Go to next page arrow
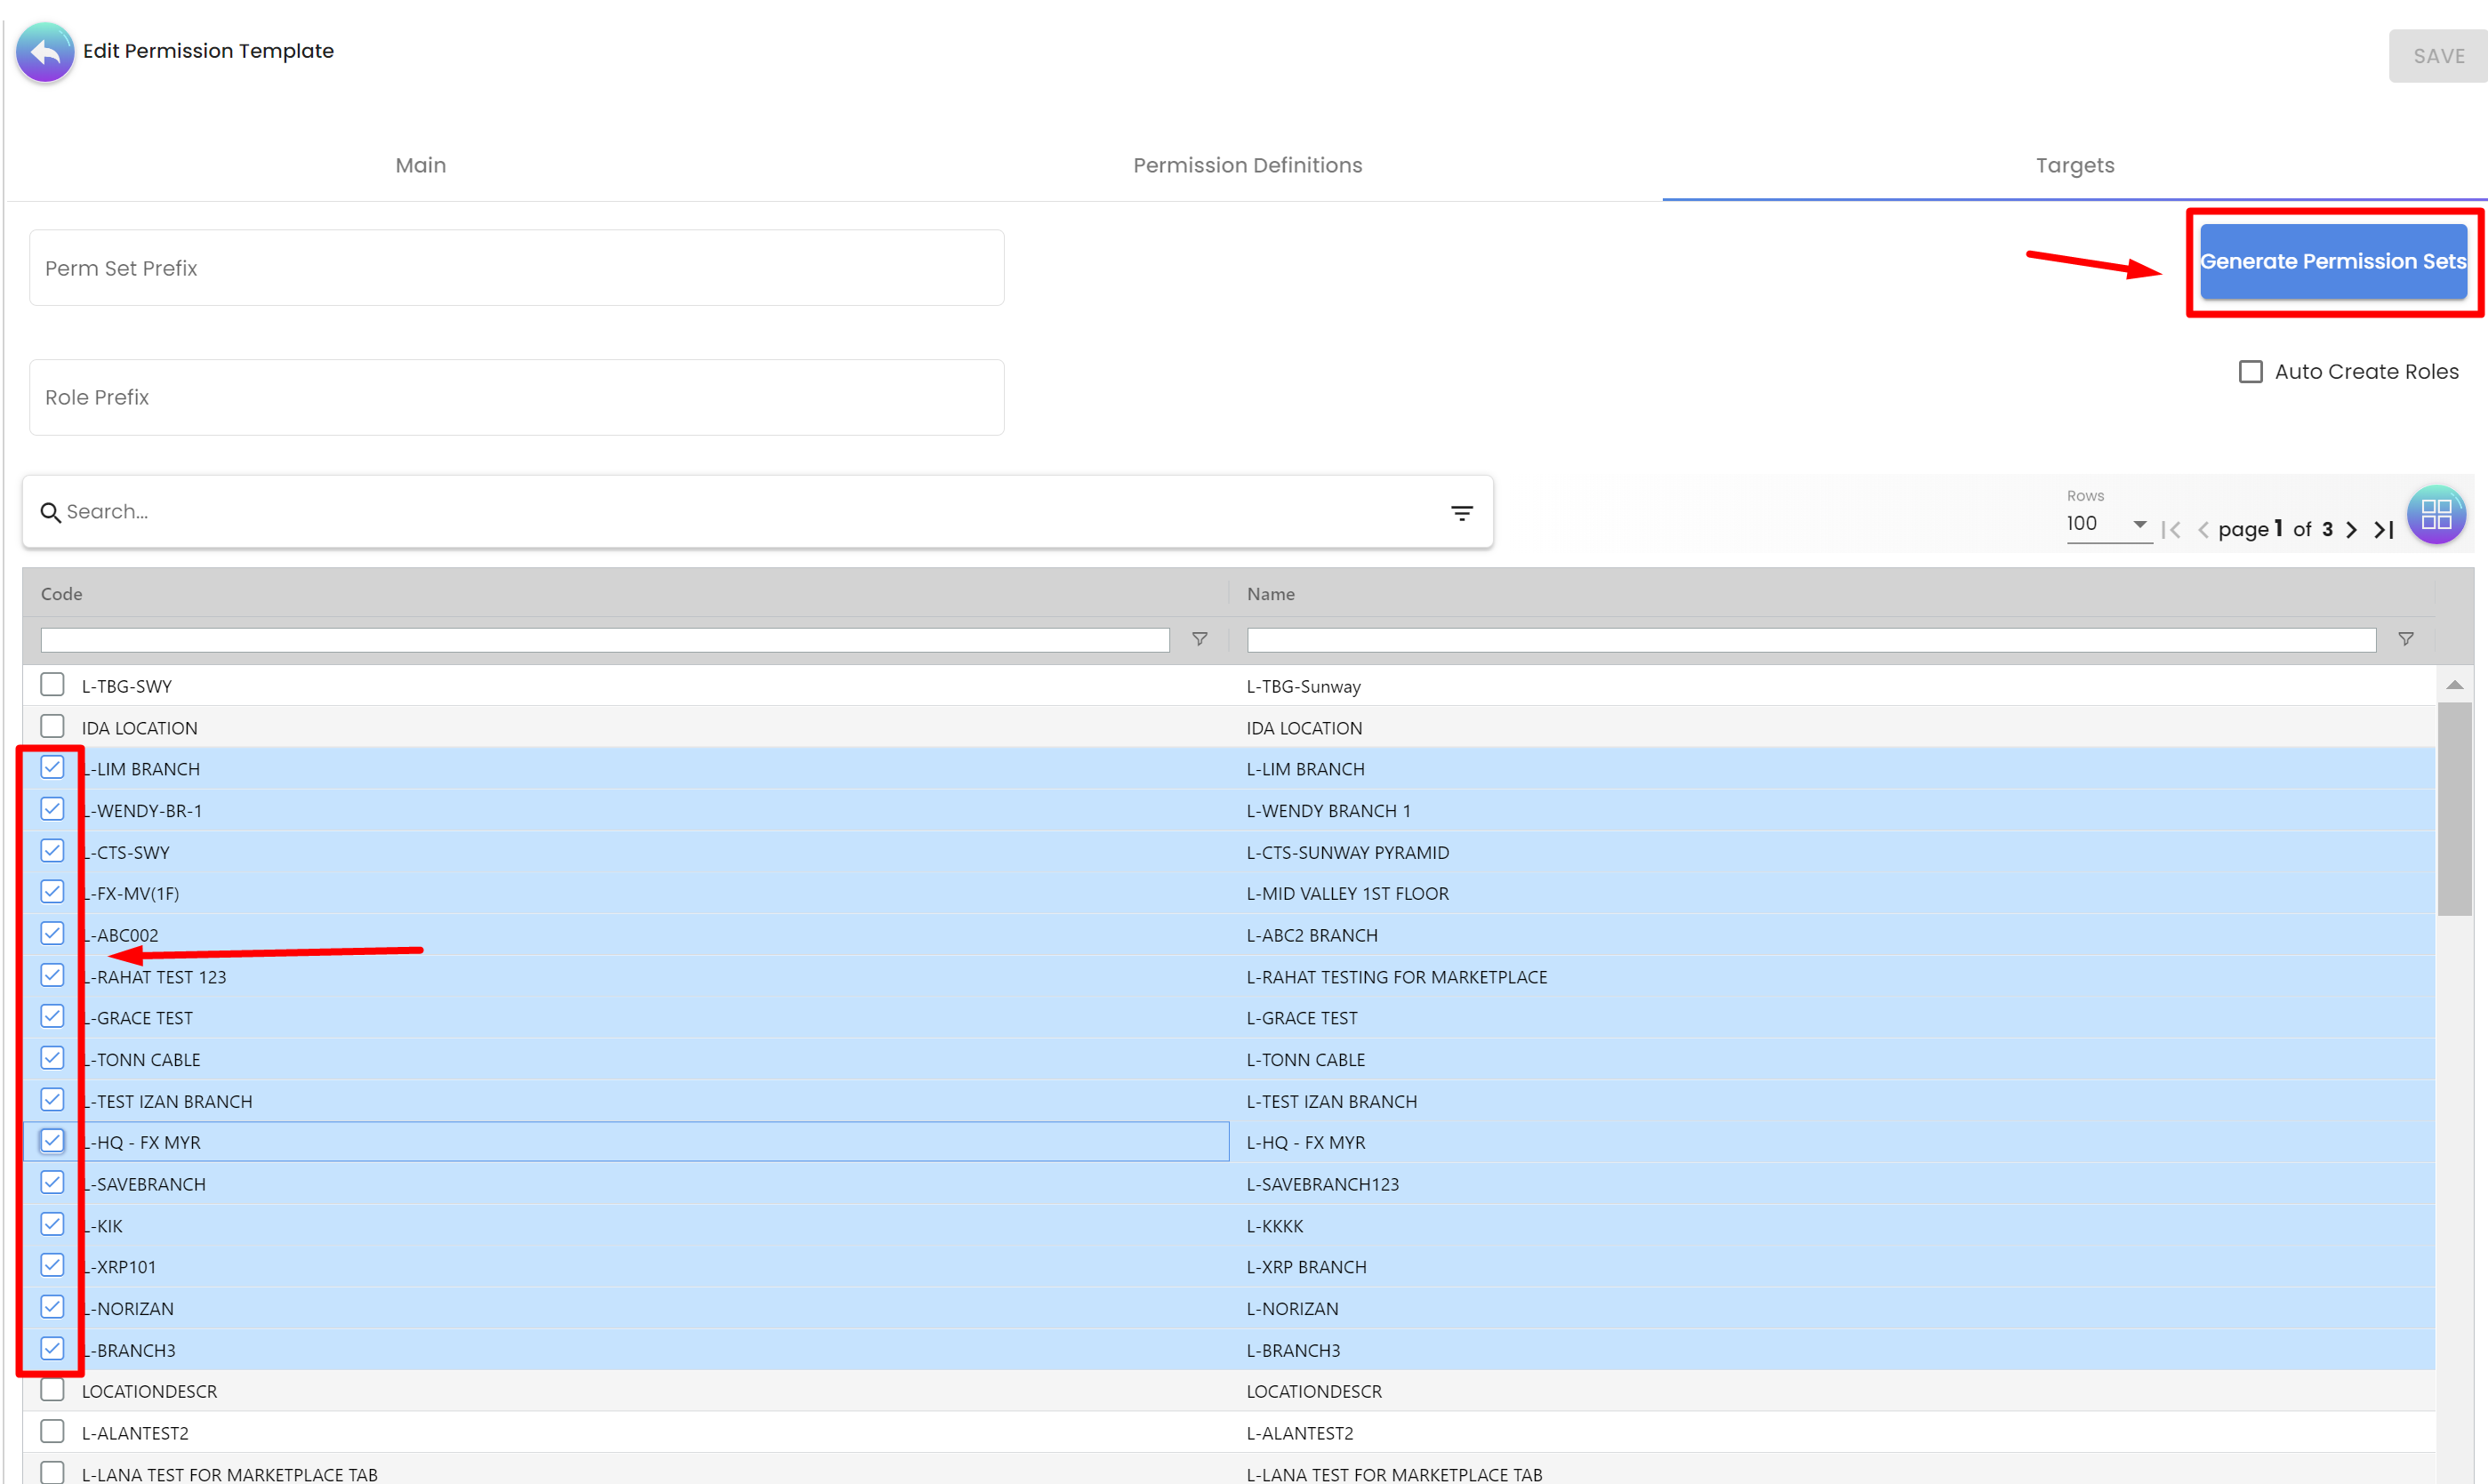Viewport: 2488px width, 1484px height. click(x=2351, y=530)
